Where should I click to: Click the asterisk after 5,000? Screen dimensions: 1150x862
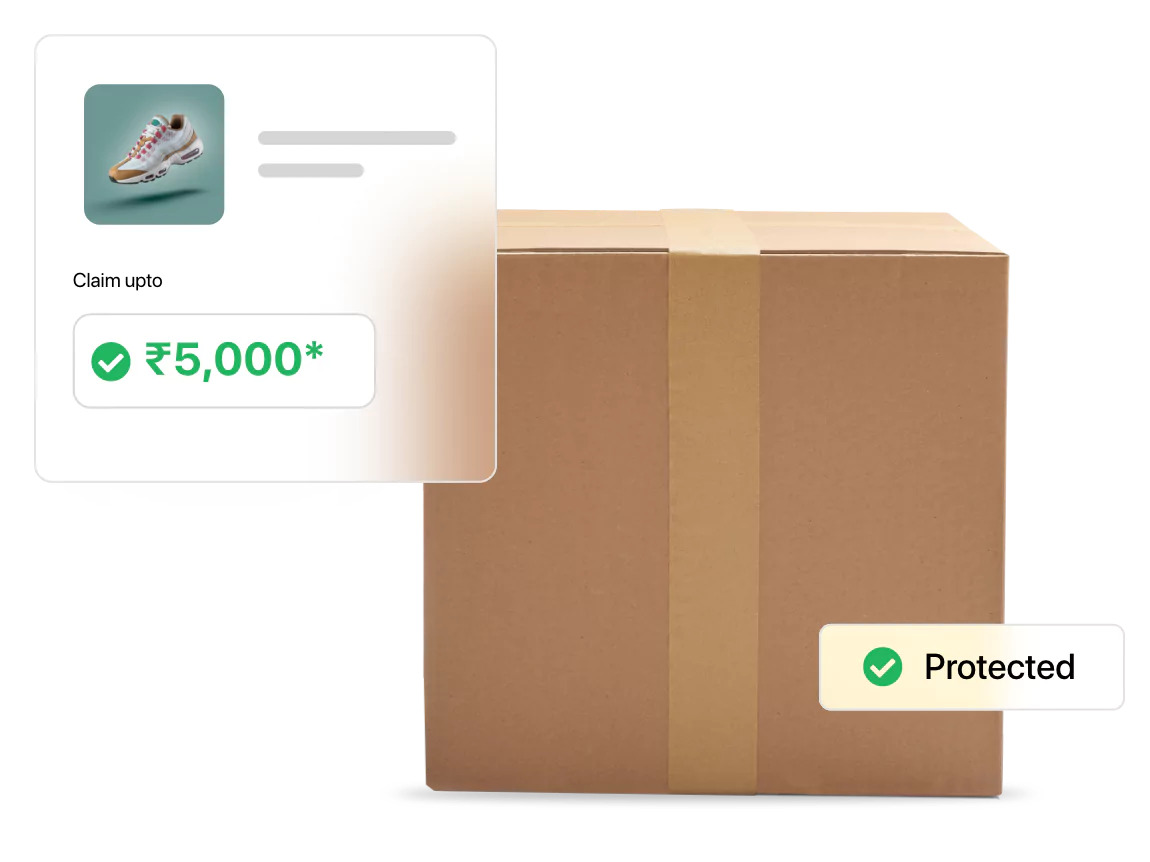(314, 351)
